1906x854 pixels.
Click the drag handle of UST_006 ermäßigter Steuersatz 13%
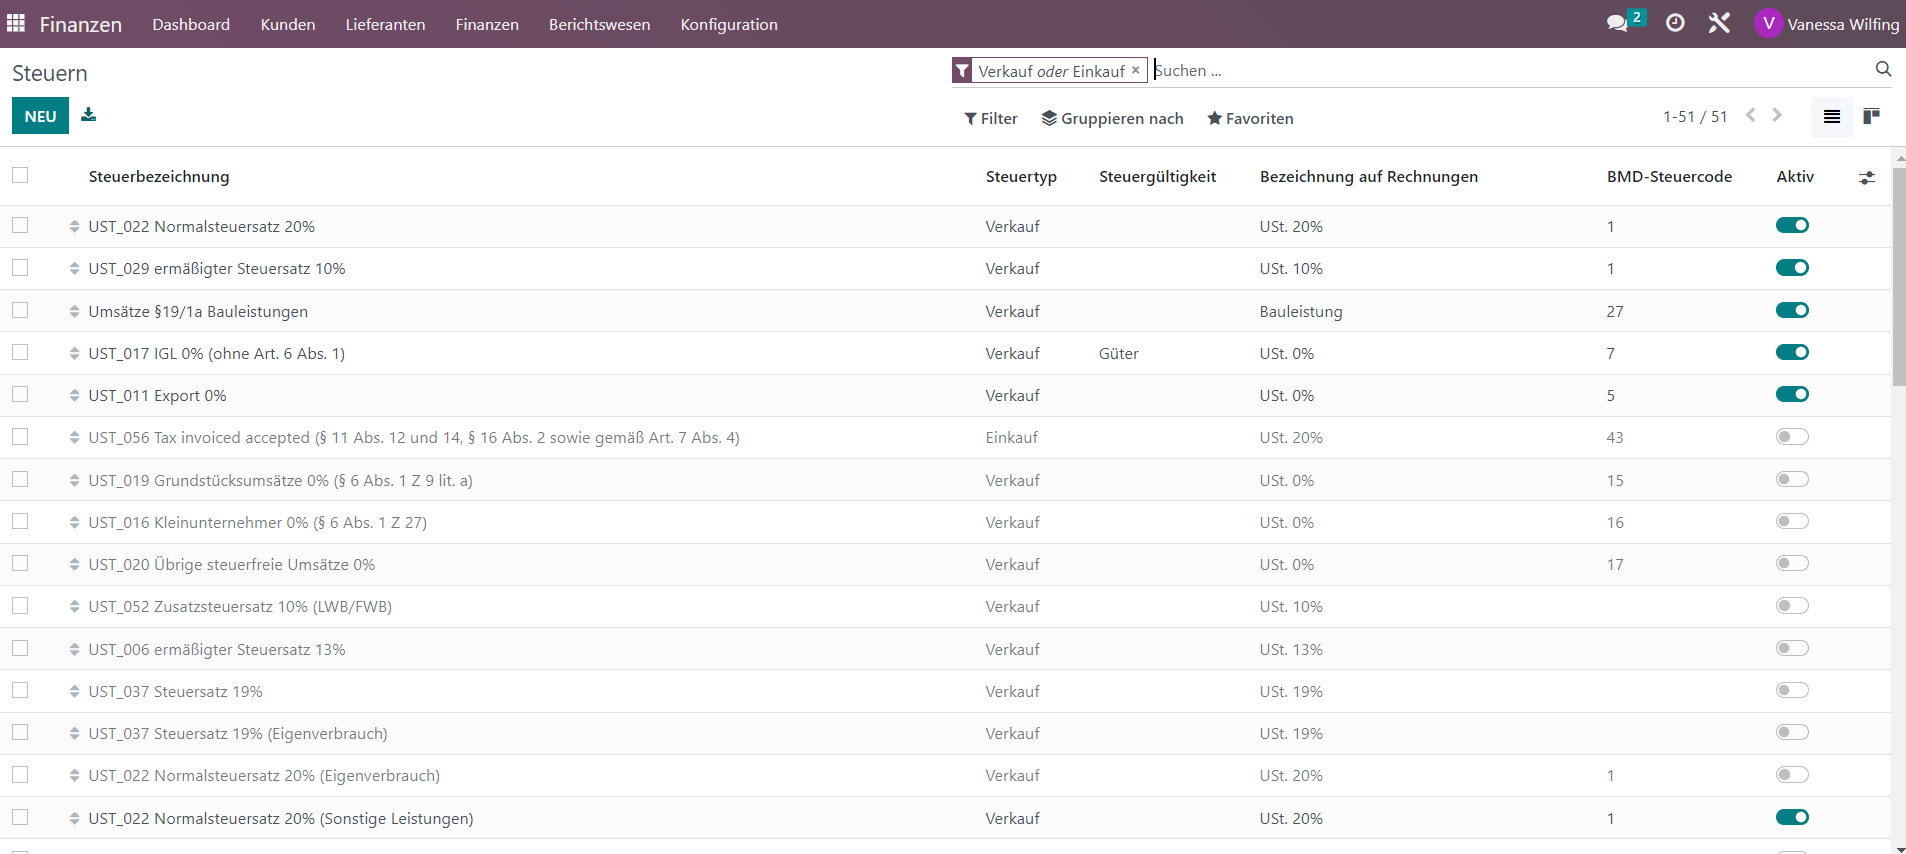pyautogui.click(x=75, y=649)
